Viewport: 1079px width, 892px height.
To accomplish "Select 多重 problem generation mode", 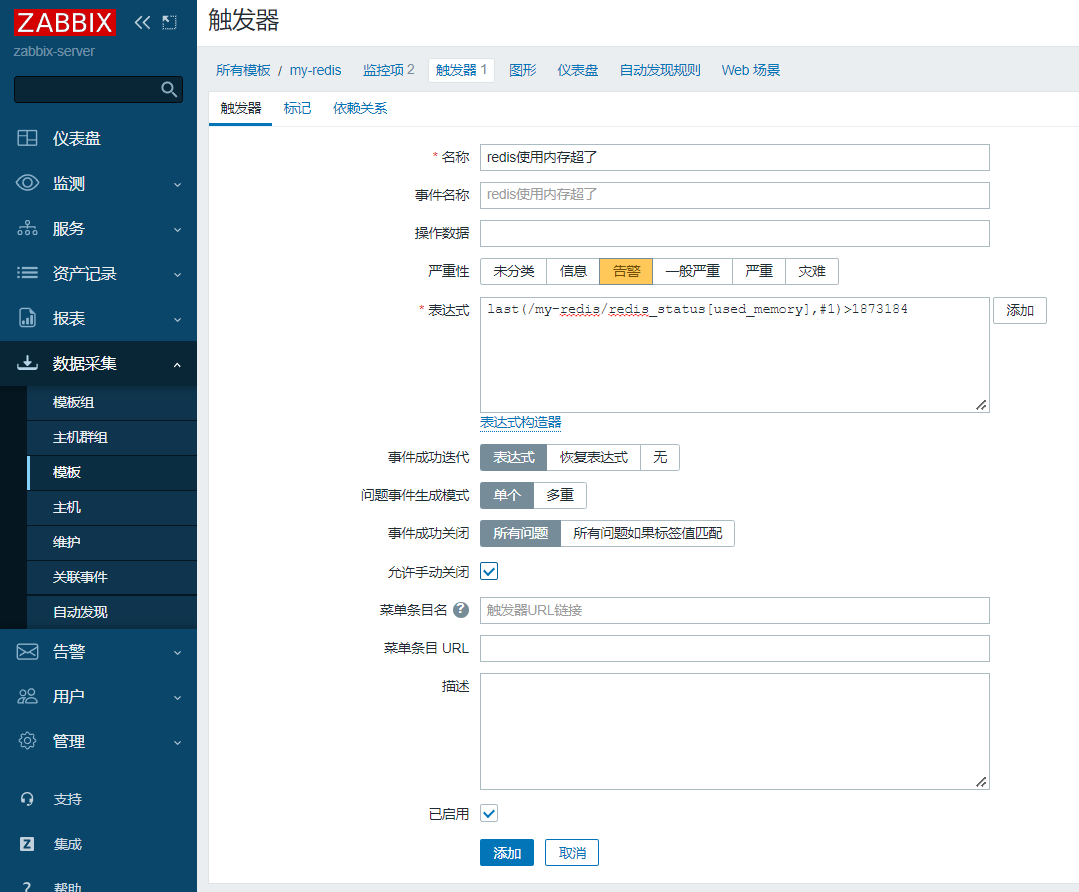I will tap(560, 496).
